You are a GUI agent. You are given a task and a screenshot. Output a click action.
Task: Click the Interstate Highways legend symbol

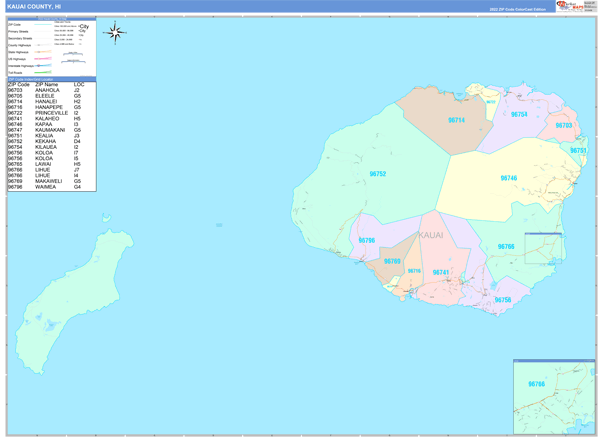(x=42, y=65)
